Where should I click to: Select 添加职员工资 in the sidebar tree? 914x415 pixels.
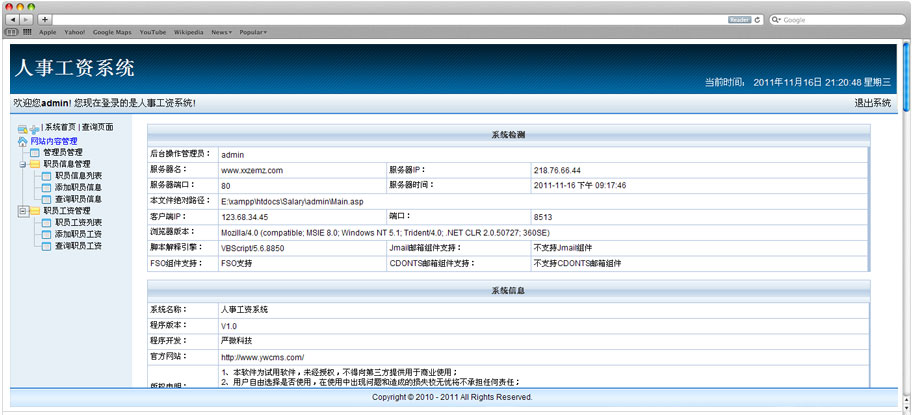78,234
